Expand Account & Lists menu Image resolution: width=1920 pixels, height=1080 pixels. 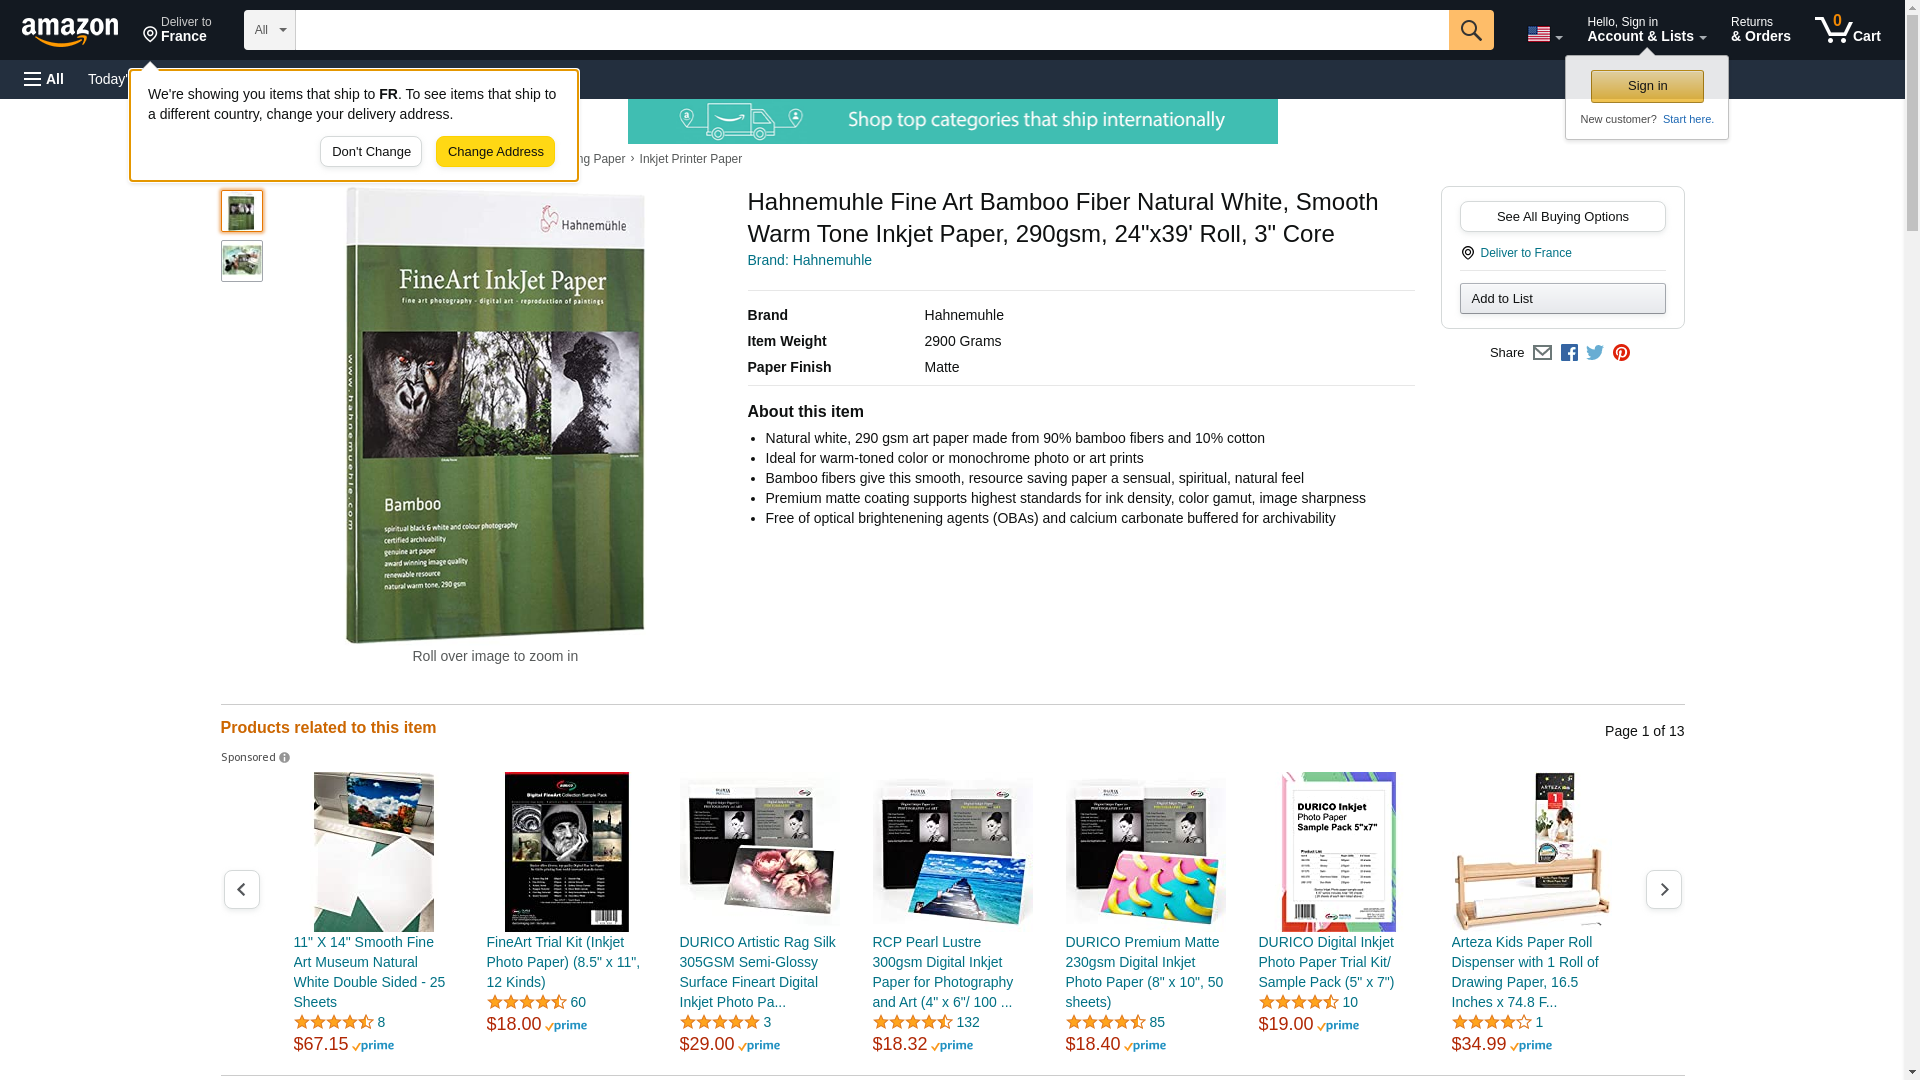(x=1646, y=30)
